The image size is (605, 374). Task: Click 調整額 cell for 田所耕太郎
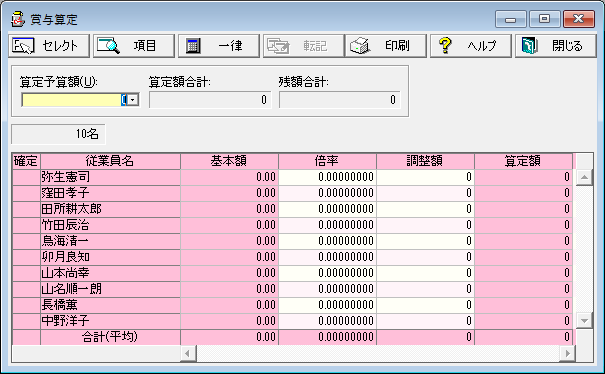click(425, 209)
